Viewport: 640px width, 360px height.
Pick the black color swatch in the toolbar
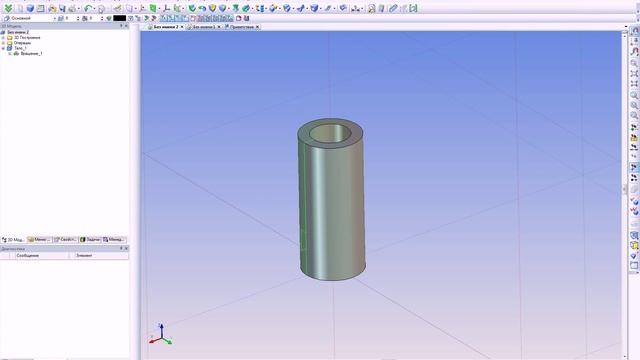[120, 18]
